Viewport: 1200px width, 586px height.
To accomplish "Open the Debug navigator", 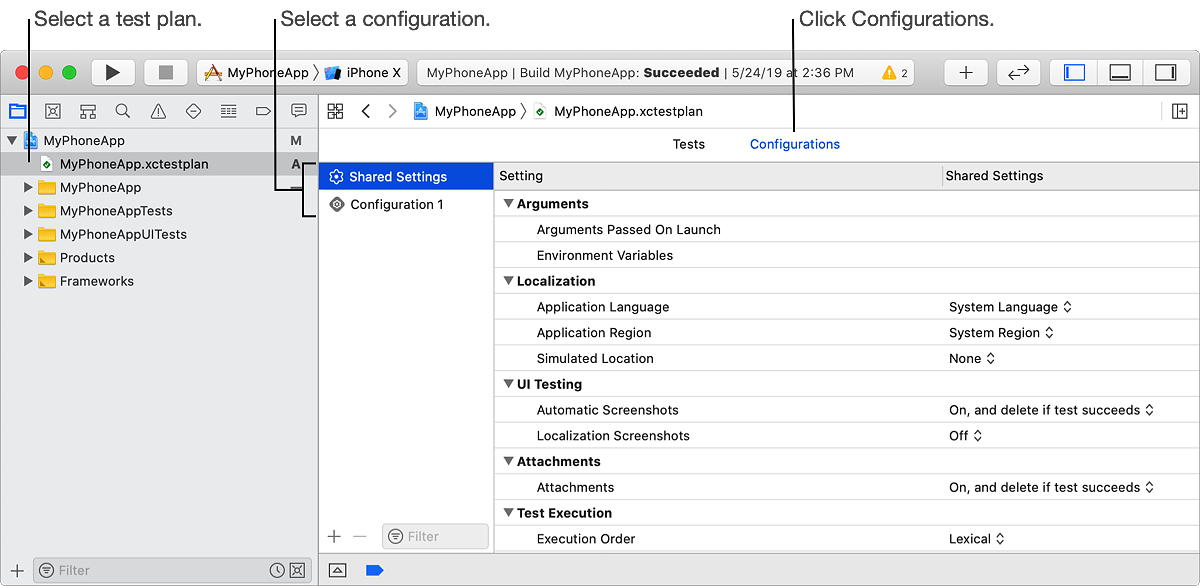I will 228,111.
